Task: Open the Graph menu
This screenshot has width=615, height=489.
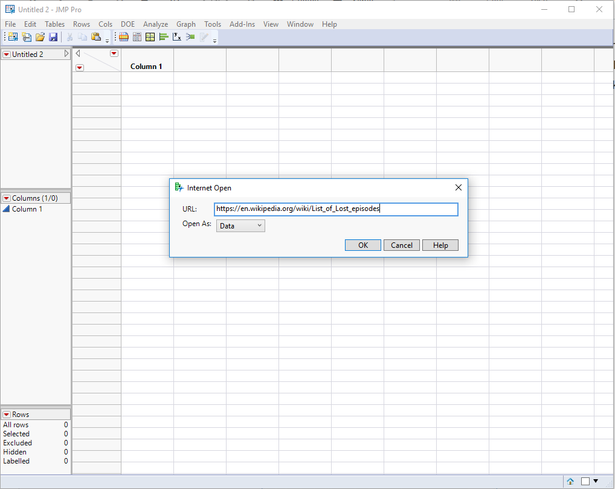Action: pos(186,24)
